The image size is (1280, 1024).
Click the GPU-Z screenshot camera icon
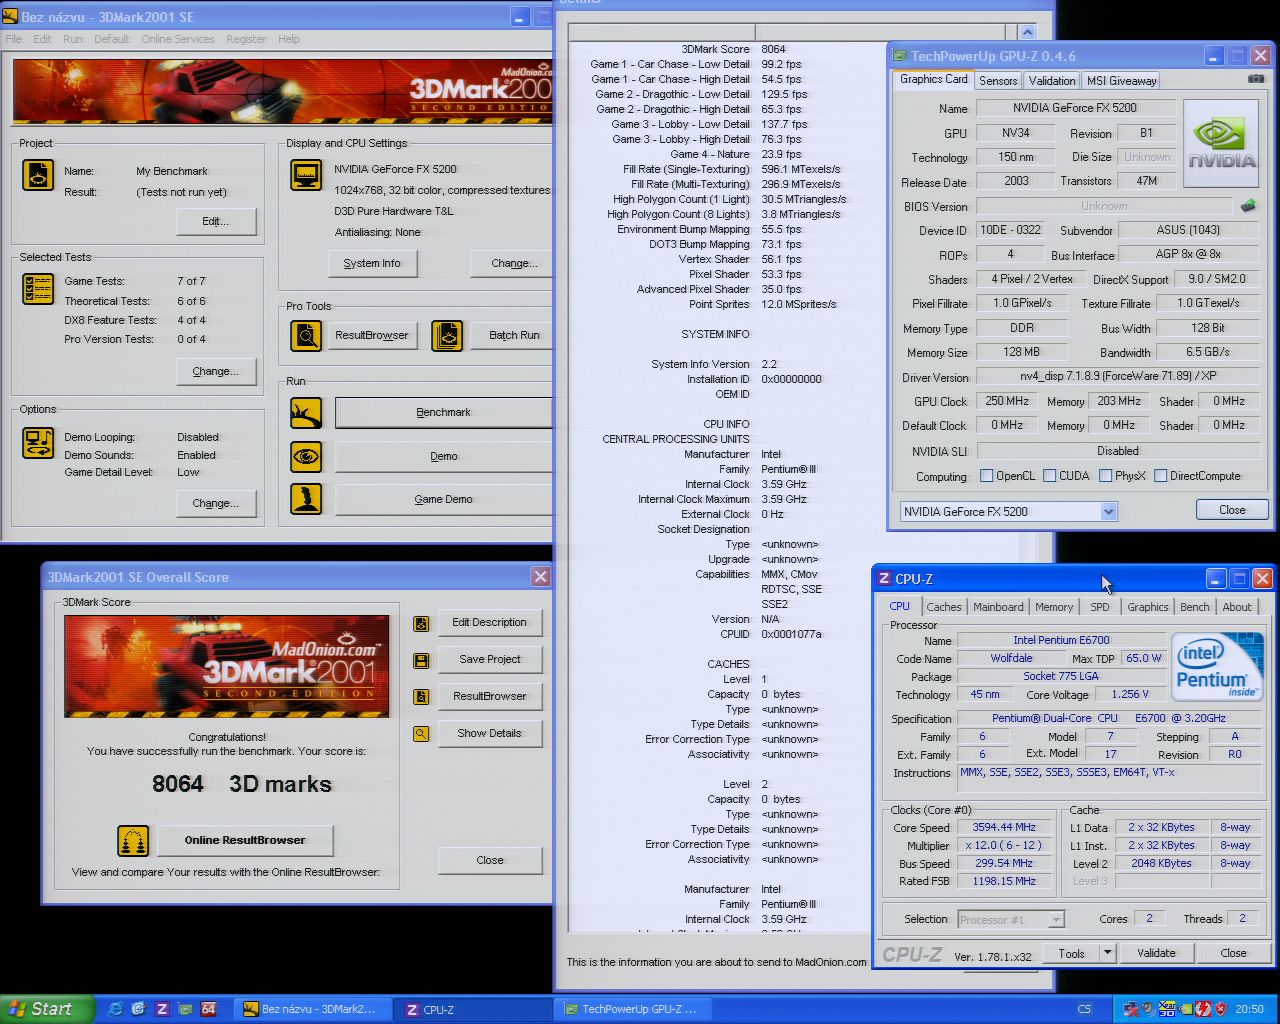(1255, 79)
